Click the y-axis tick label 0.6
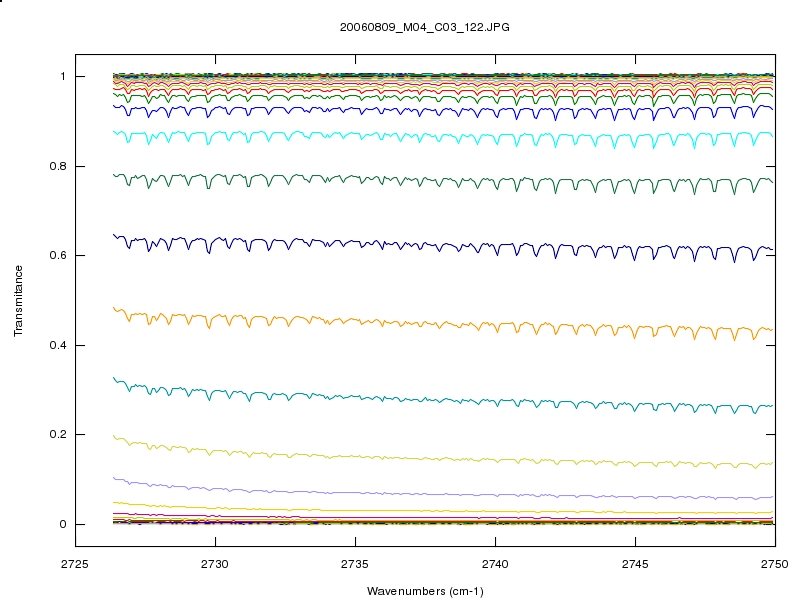Image resolution: width=800 pixels, height=600 pixels. click(58, 256)
